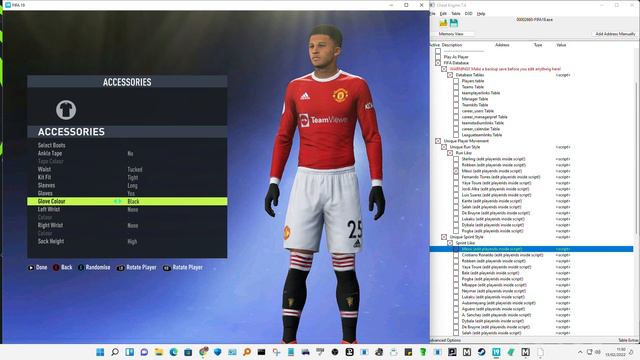Toggle the WARNING backup save group

(x=444, y=69)
